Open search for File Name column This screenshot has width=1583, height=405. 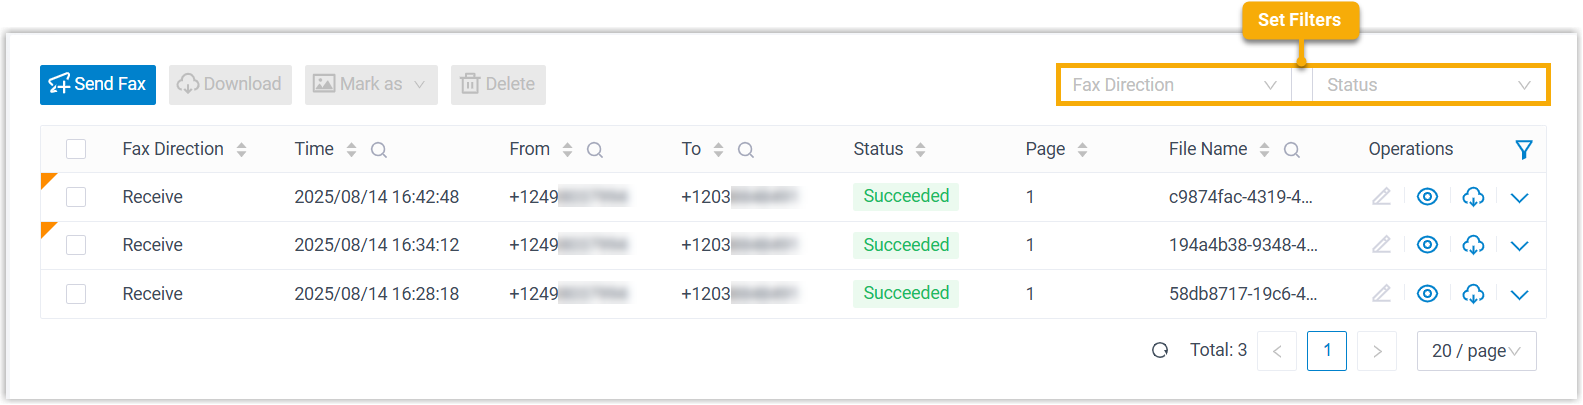point(1292,150)
